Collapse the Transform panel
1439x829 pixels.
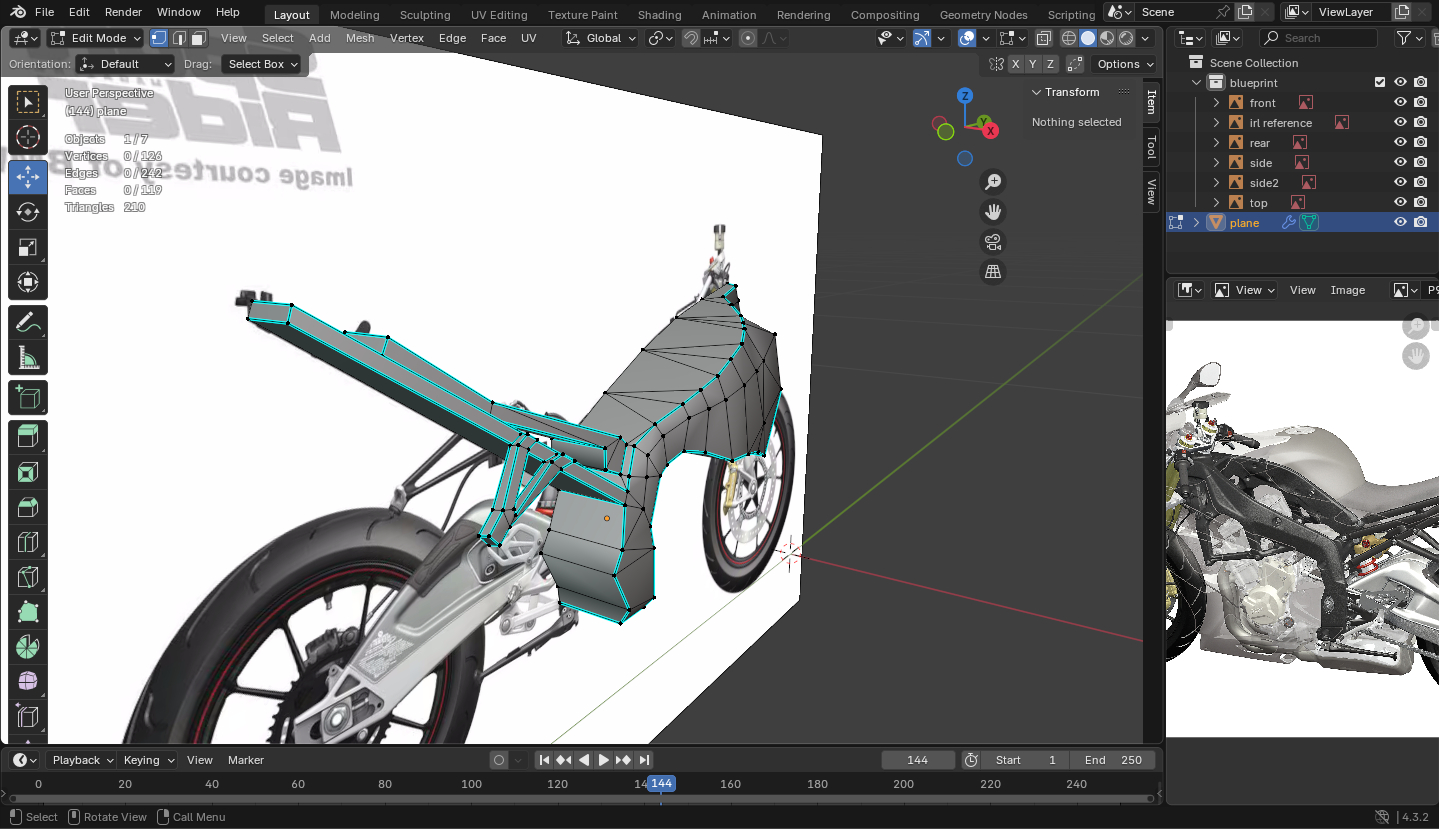(1037, 92)
